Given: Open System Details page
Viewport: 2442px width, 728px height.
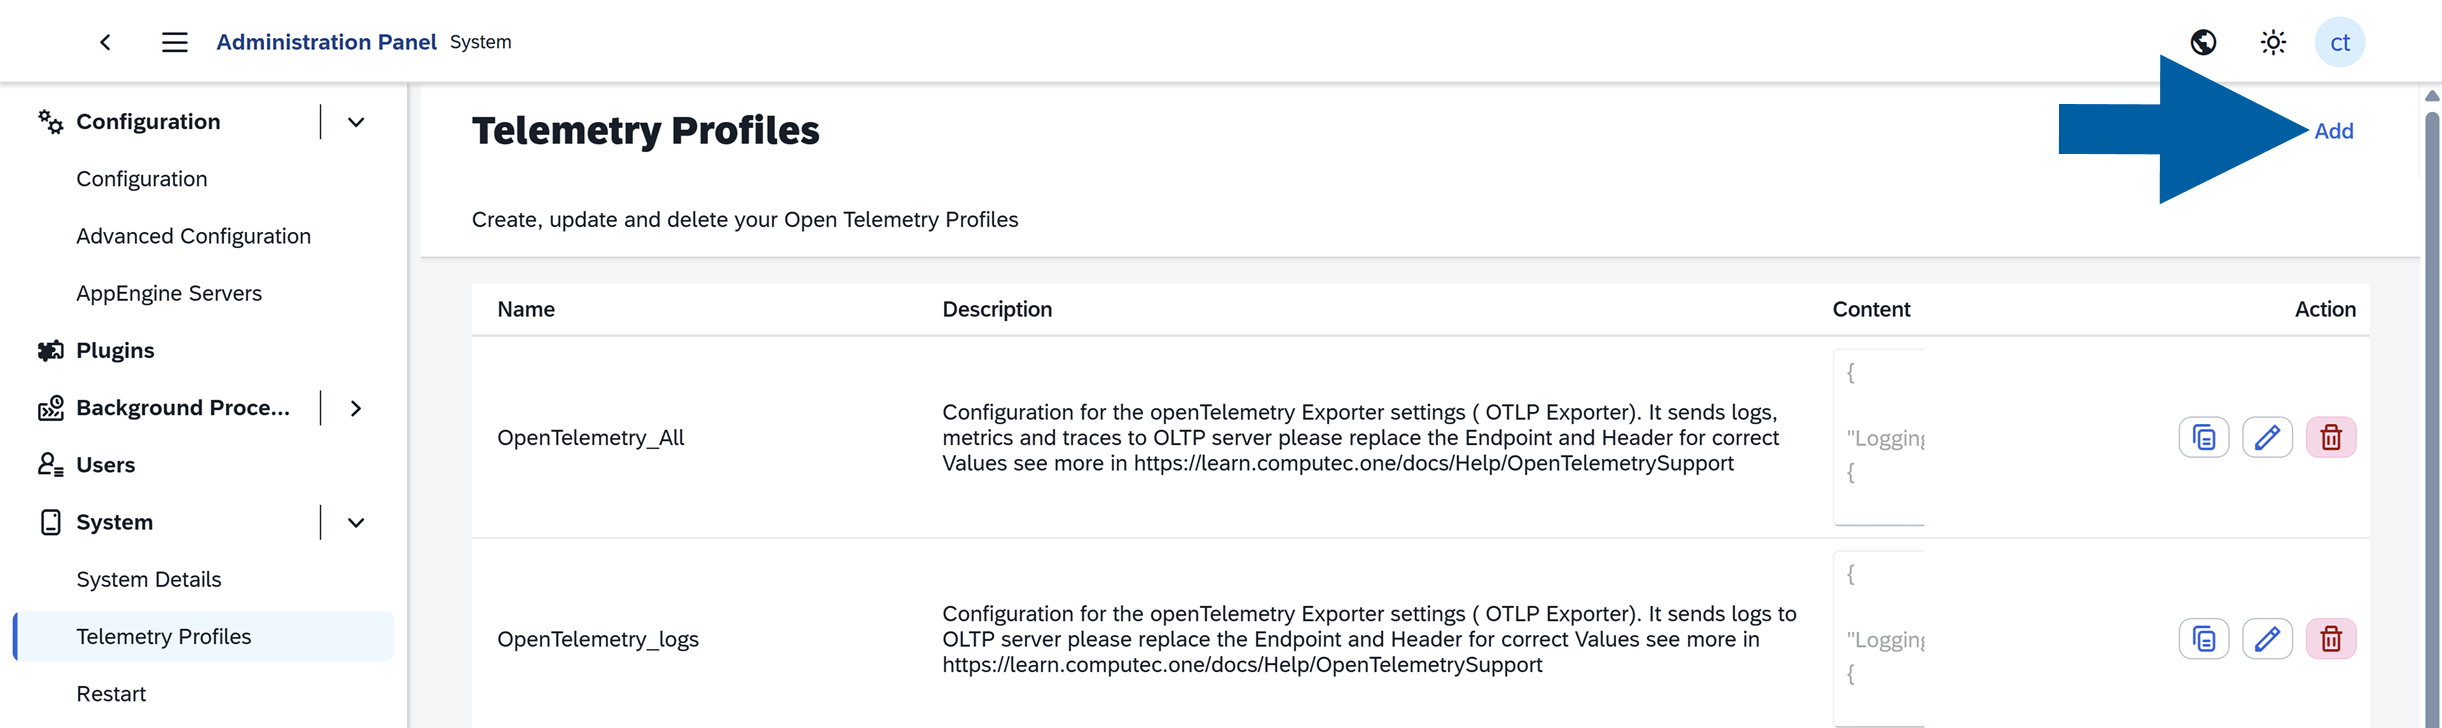Looking at the screenshot, I should (x=149, y=579).
